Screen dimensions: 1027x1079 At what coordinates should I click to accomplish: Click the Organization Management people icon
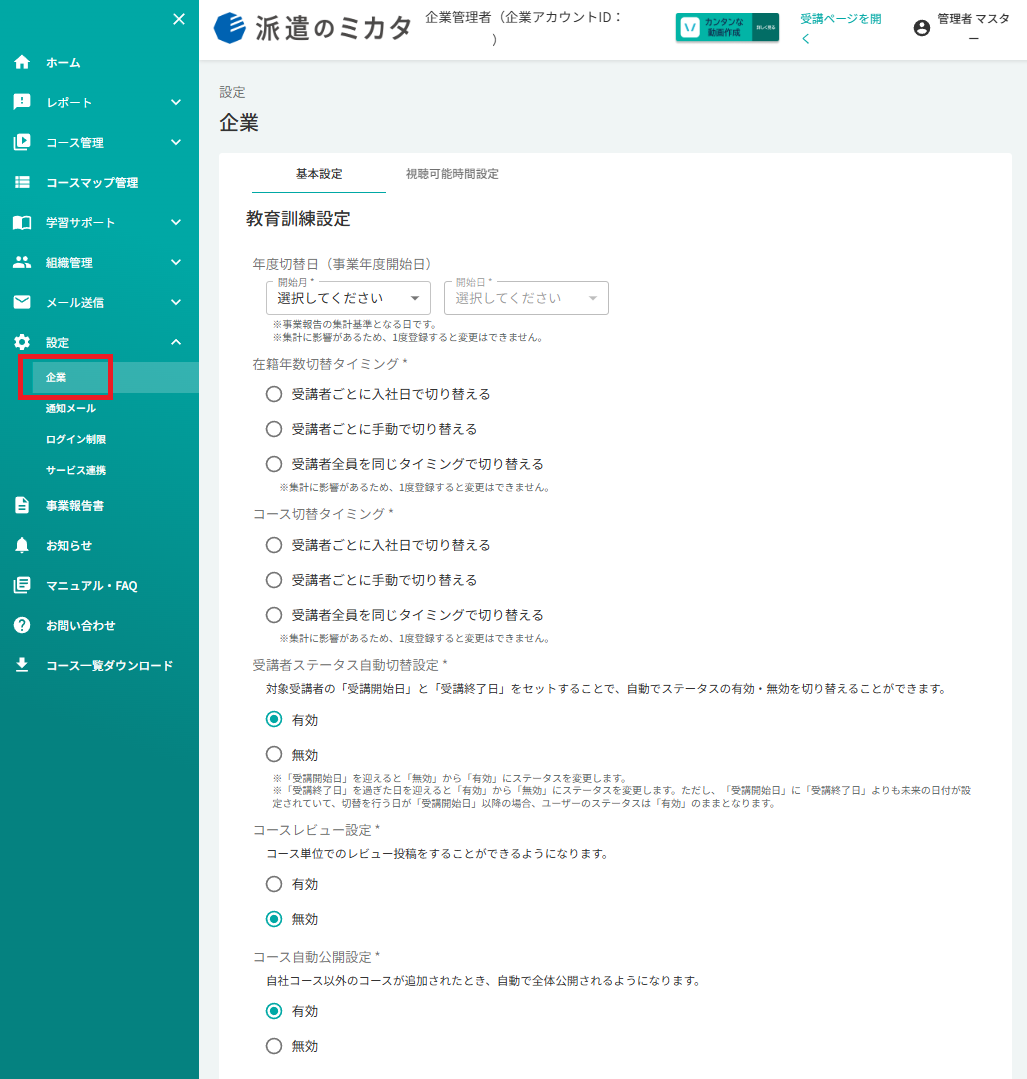pyautogui.click(x=22, y=262)
